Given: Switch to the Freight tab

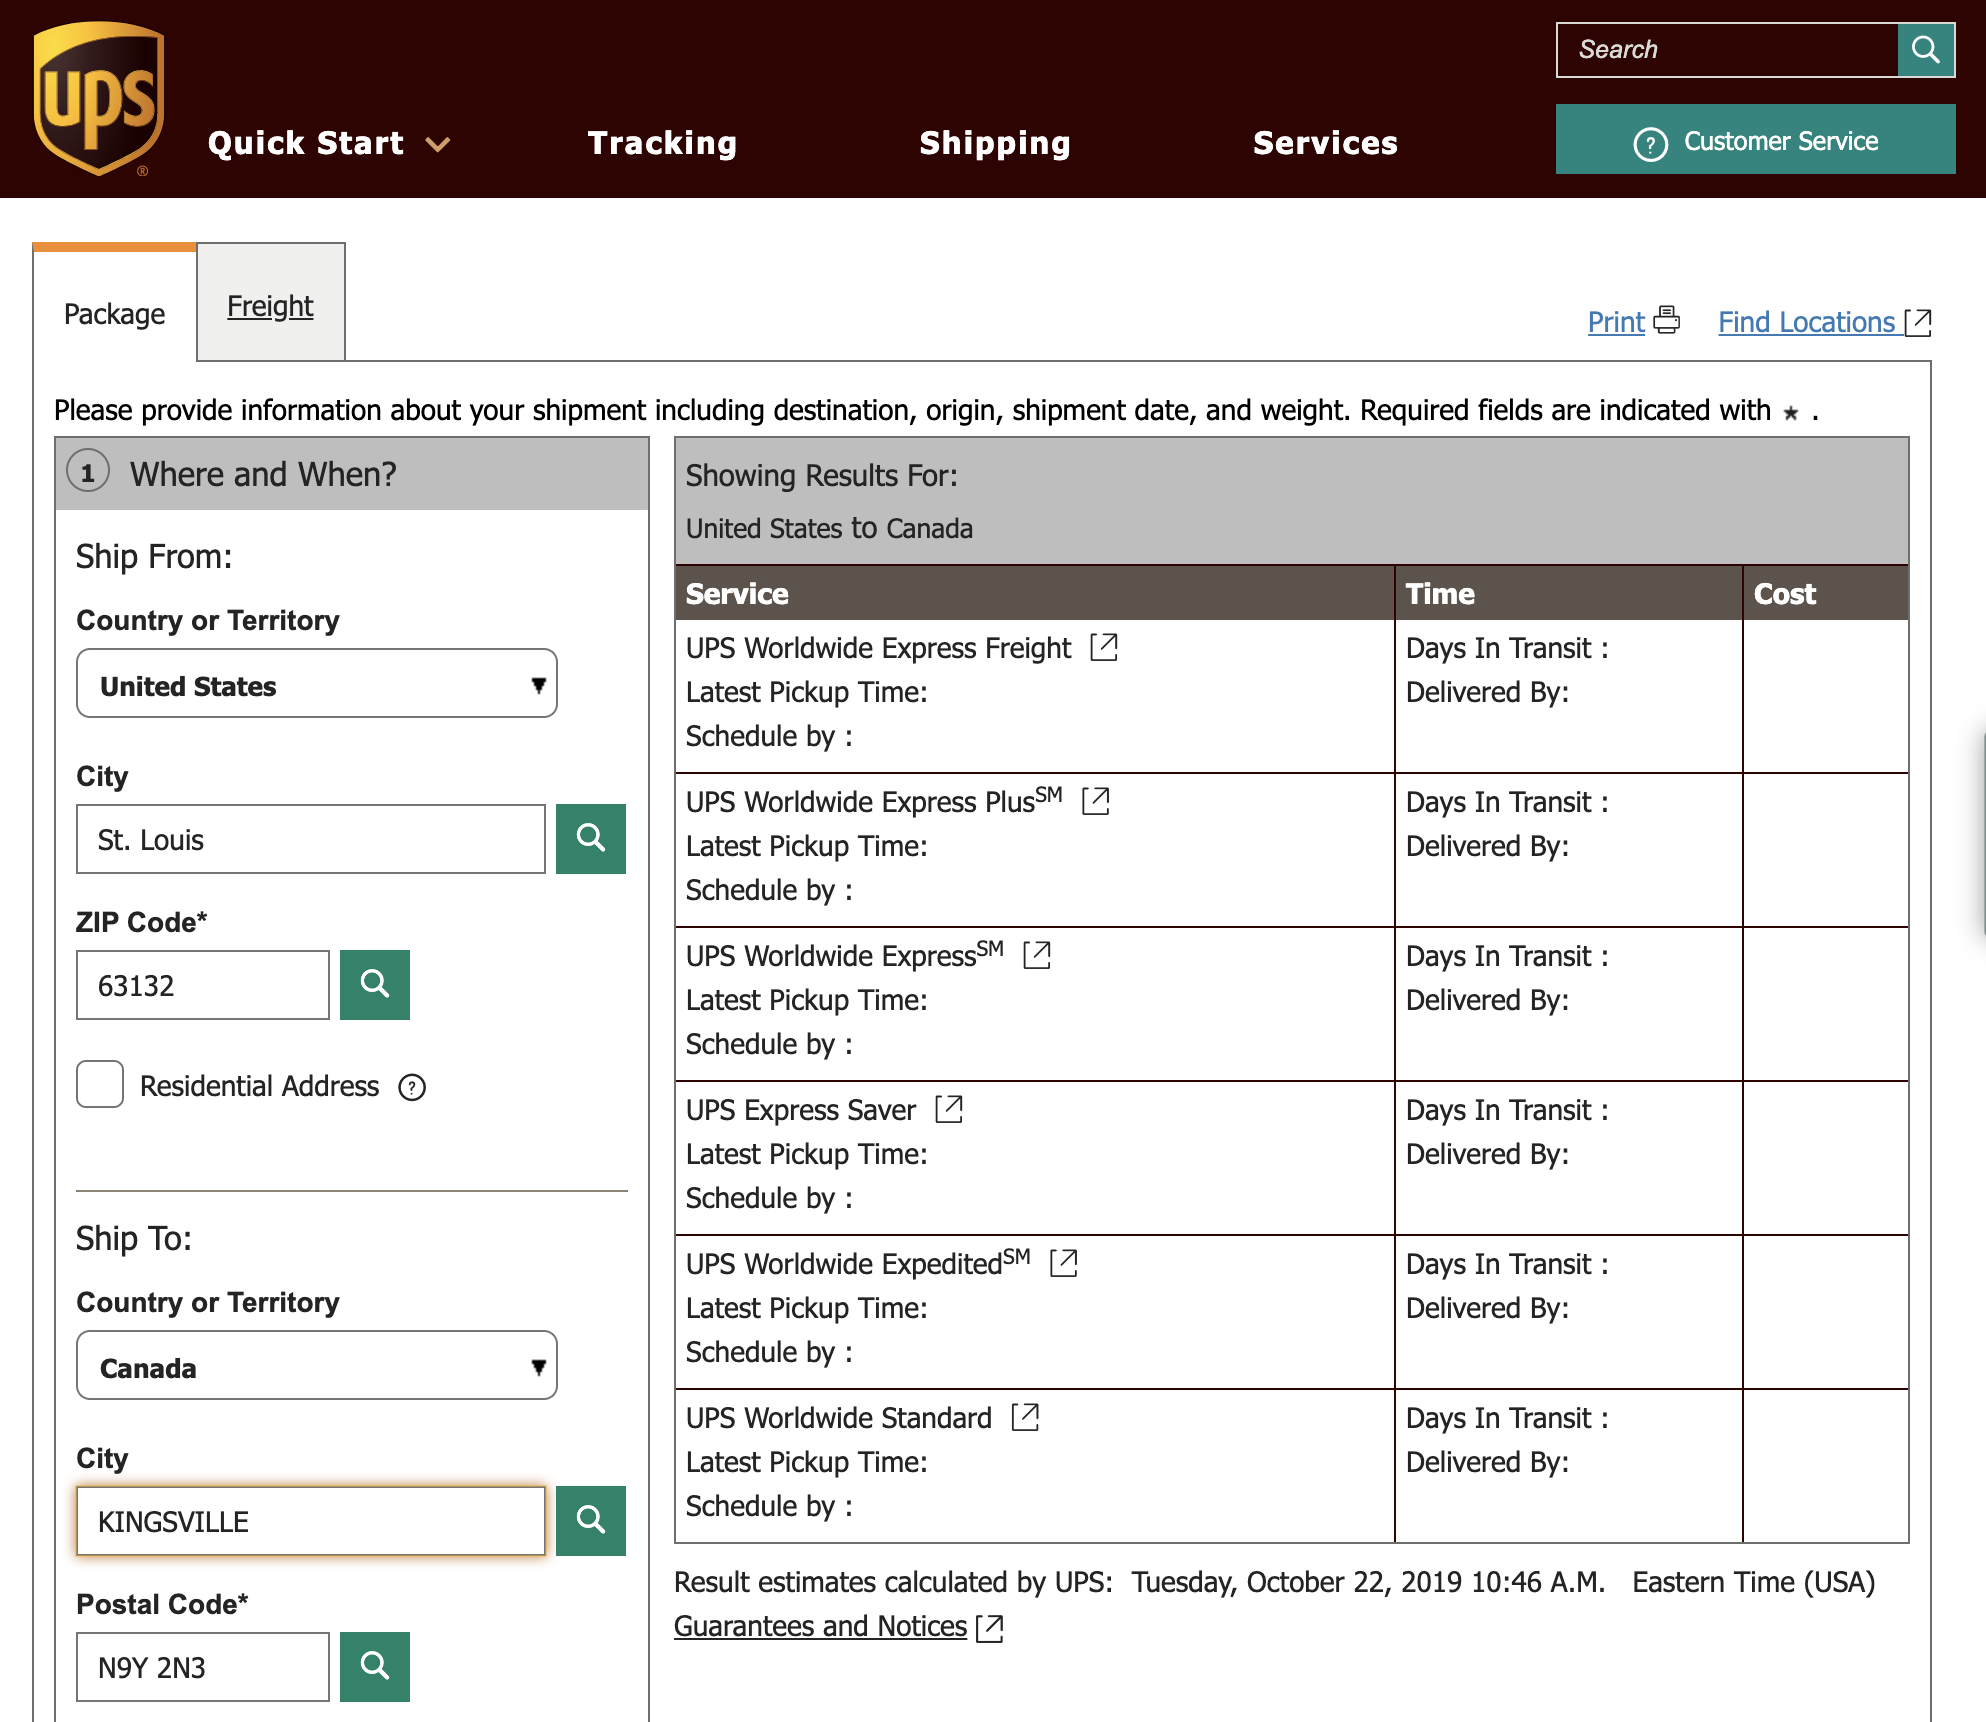Looking at the screenshot, I should (x=270, y=306).
